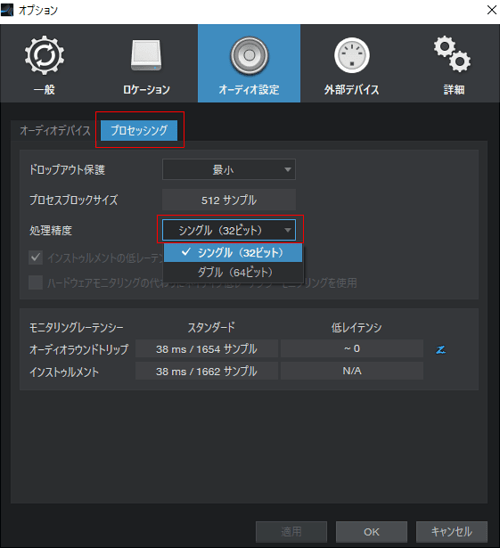
Task: Click the キャンセル button
Action: tap(451, 532)
